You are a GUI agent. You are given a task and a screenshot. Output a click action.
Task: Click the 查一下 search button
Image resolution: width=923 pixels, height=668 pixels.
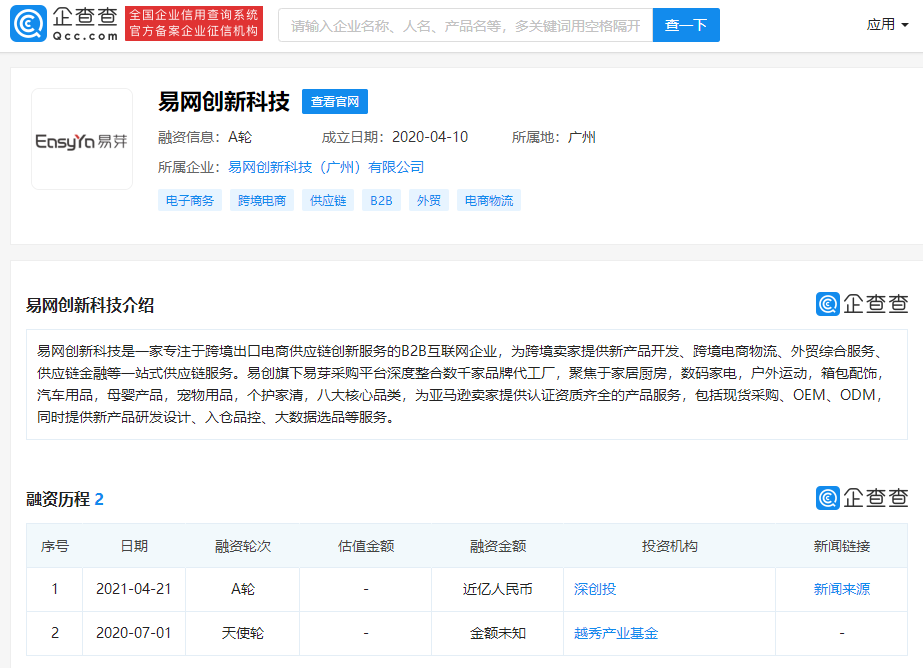click(686, 25)
